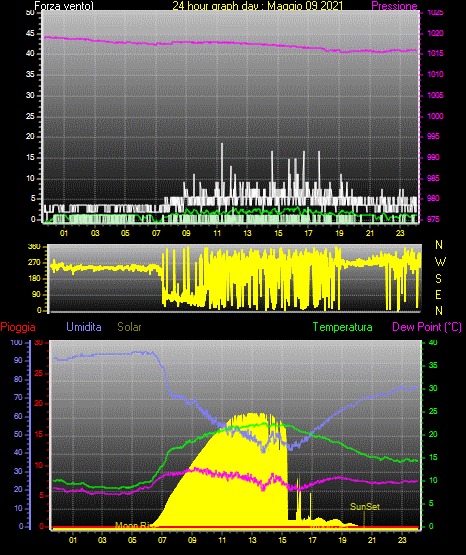466x555 pixels.
Task: Click the Temperatura legend label
Action: coord(343,327)
